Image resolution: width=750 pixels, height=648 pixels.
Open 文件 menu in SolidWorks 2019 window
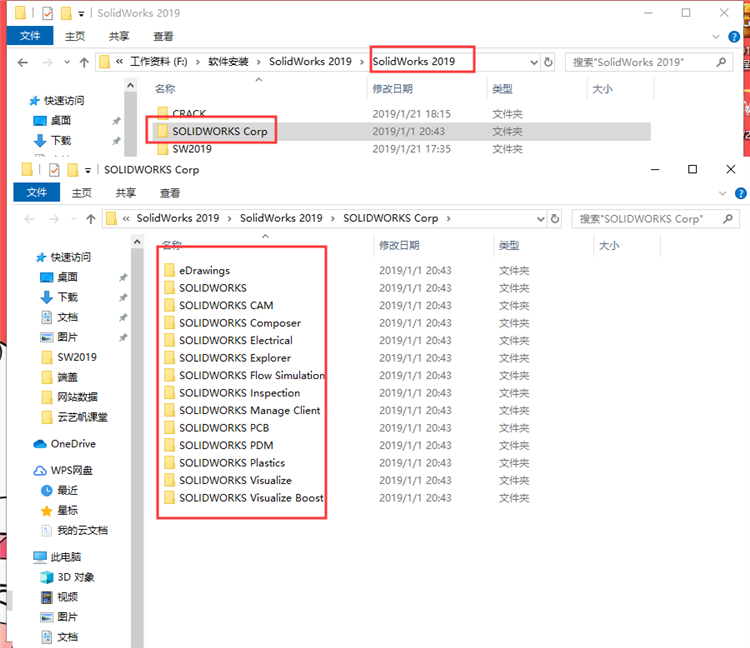30,36
